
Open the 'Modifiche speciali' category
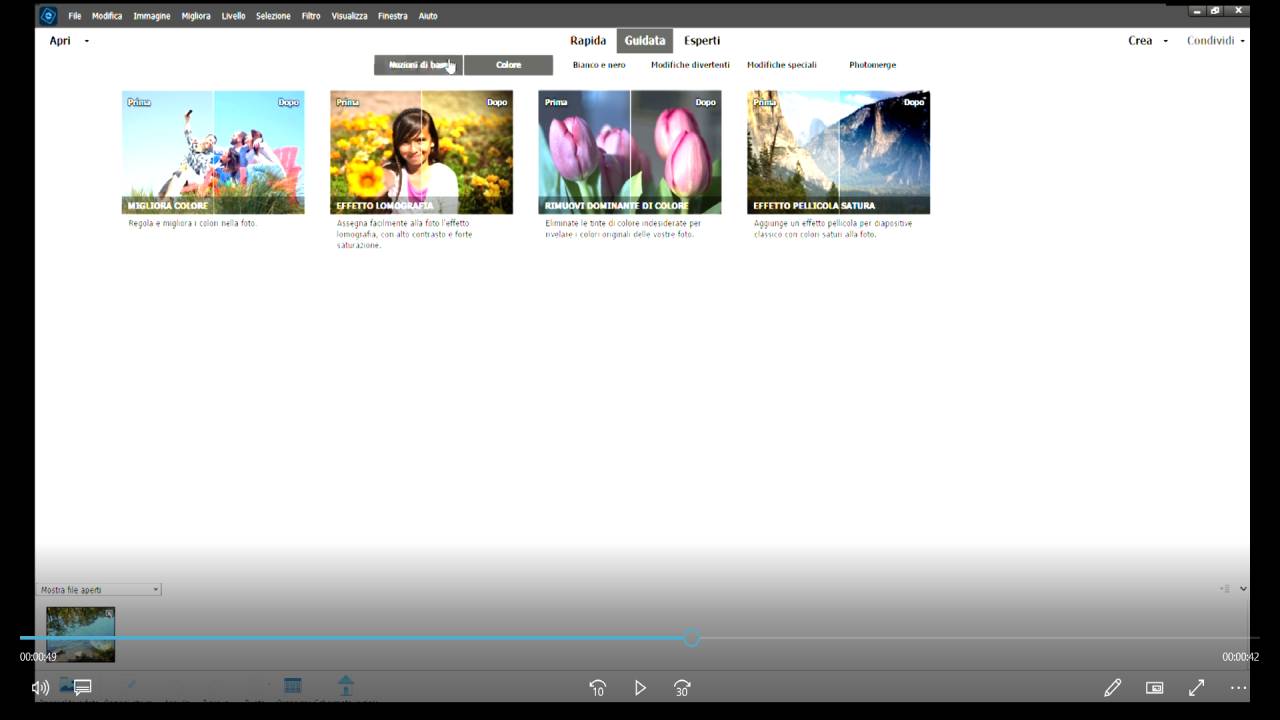[782, 65]
